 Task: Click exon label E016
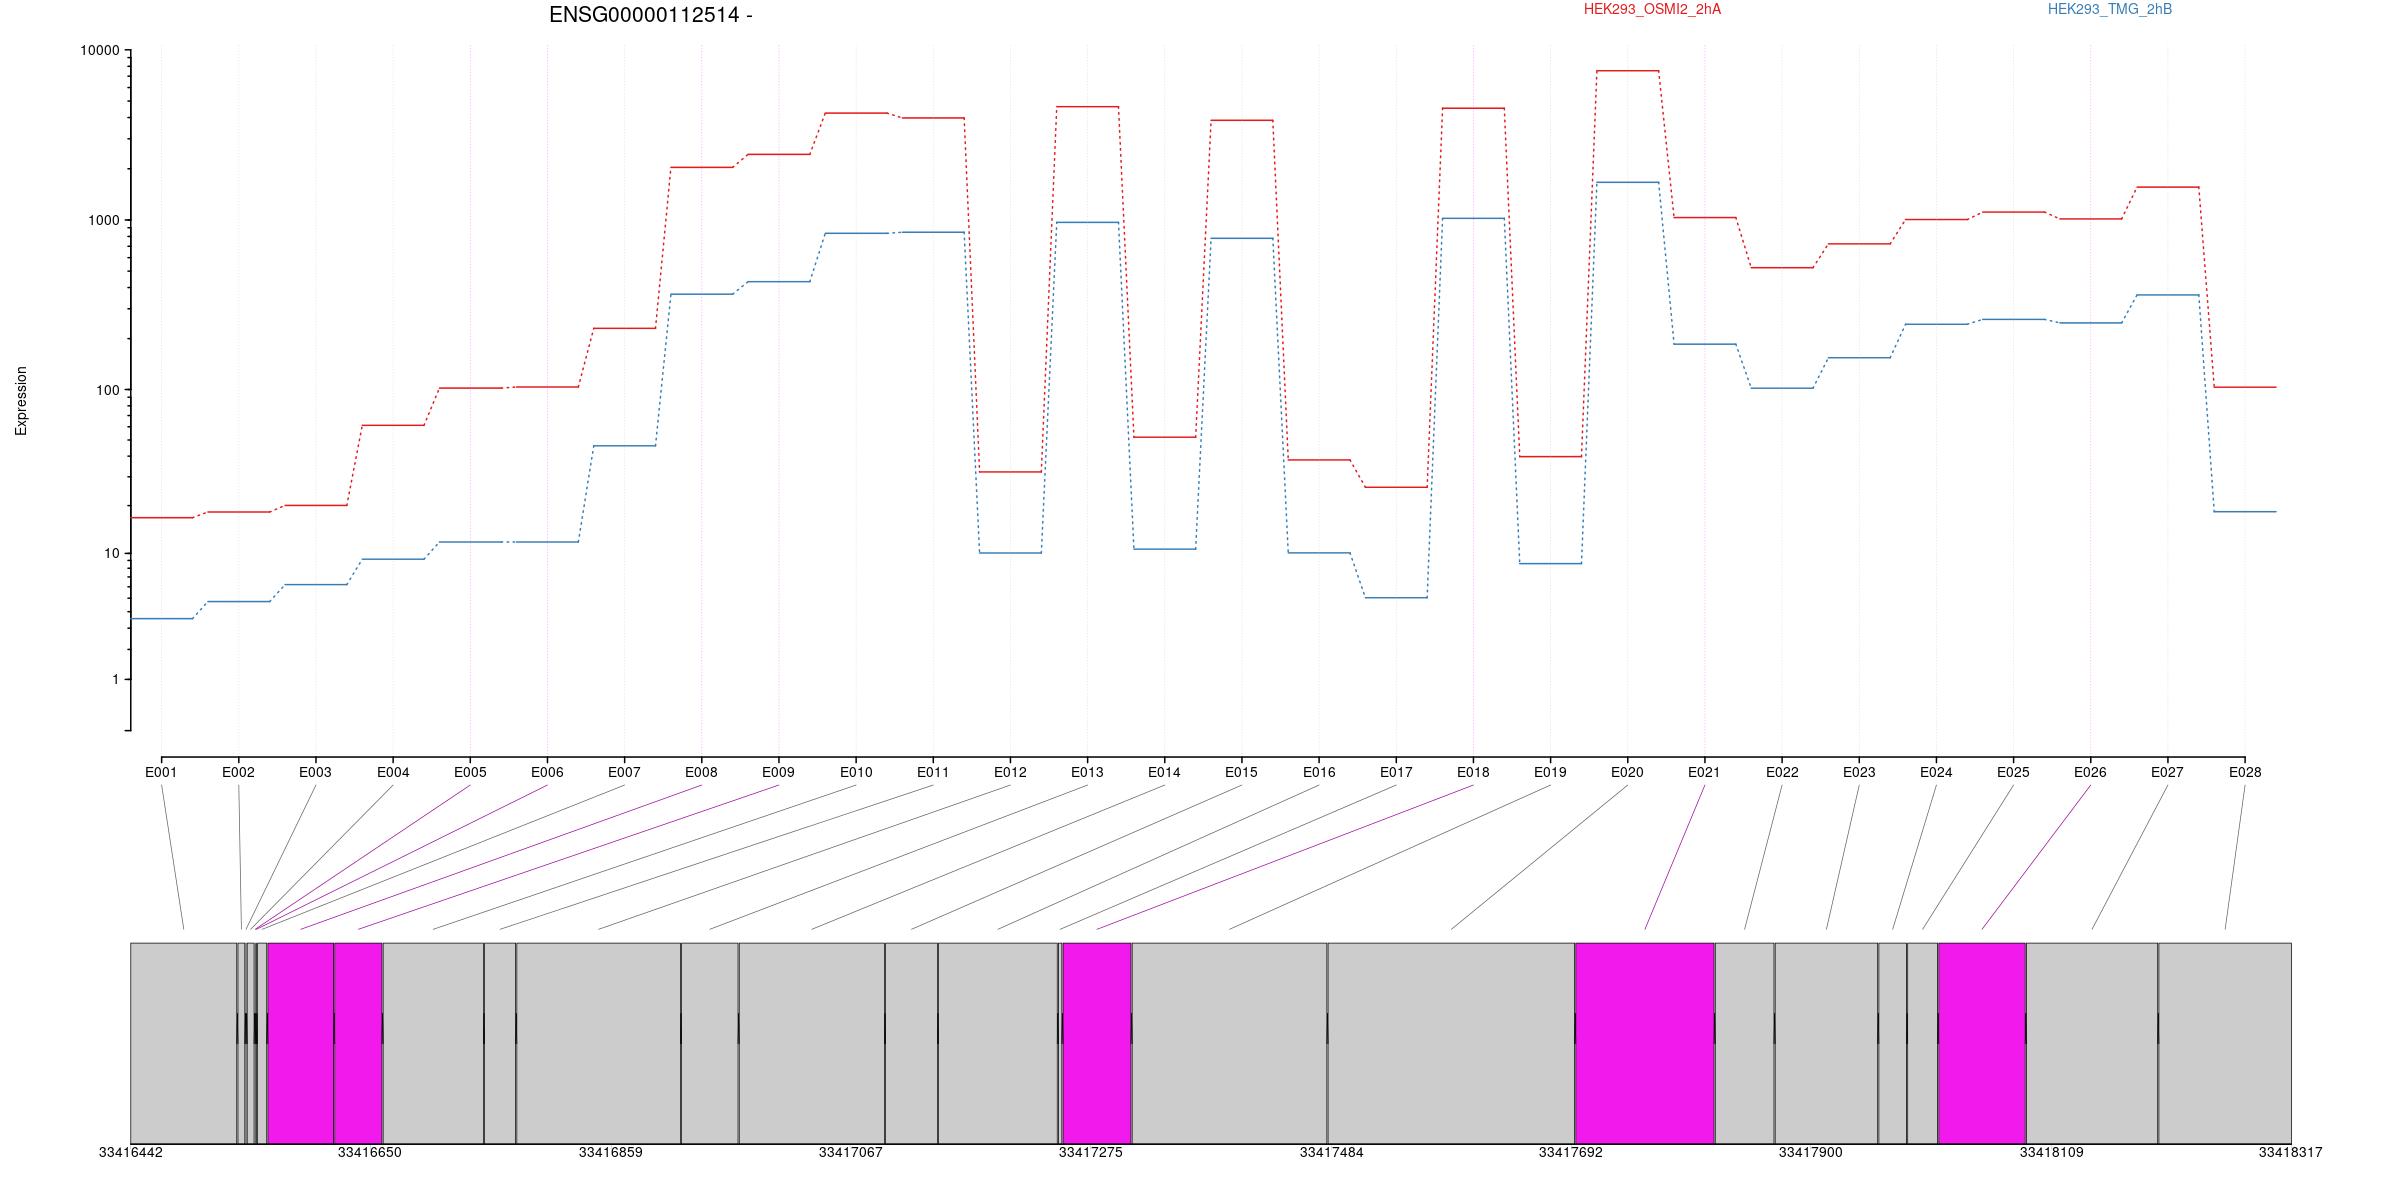[x=1319, y=772]
